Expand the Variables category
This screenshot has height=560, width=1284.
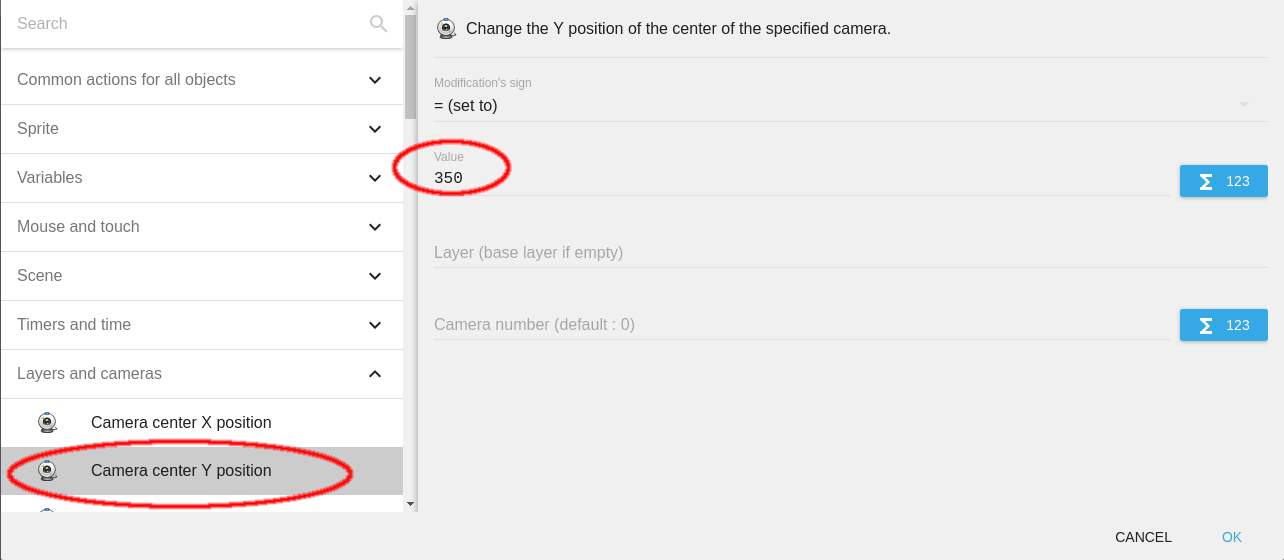(x=375, y=178)
